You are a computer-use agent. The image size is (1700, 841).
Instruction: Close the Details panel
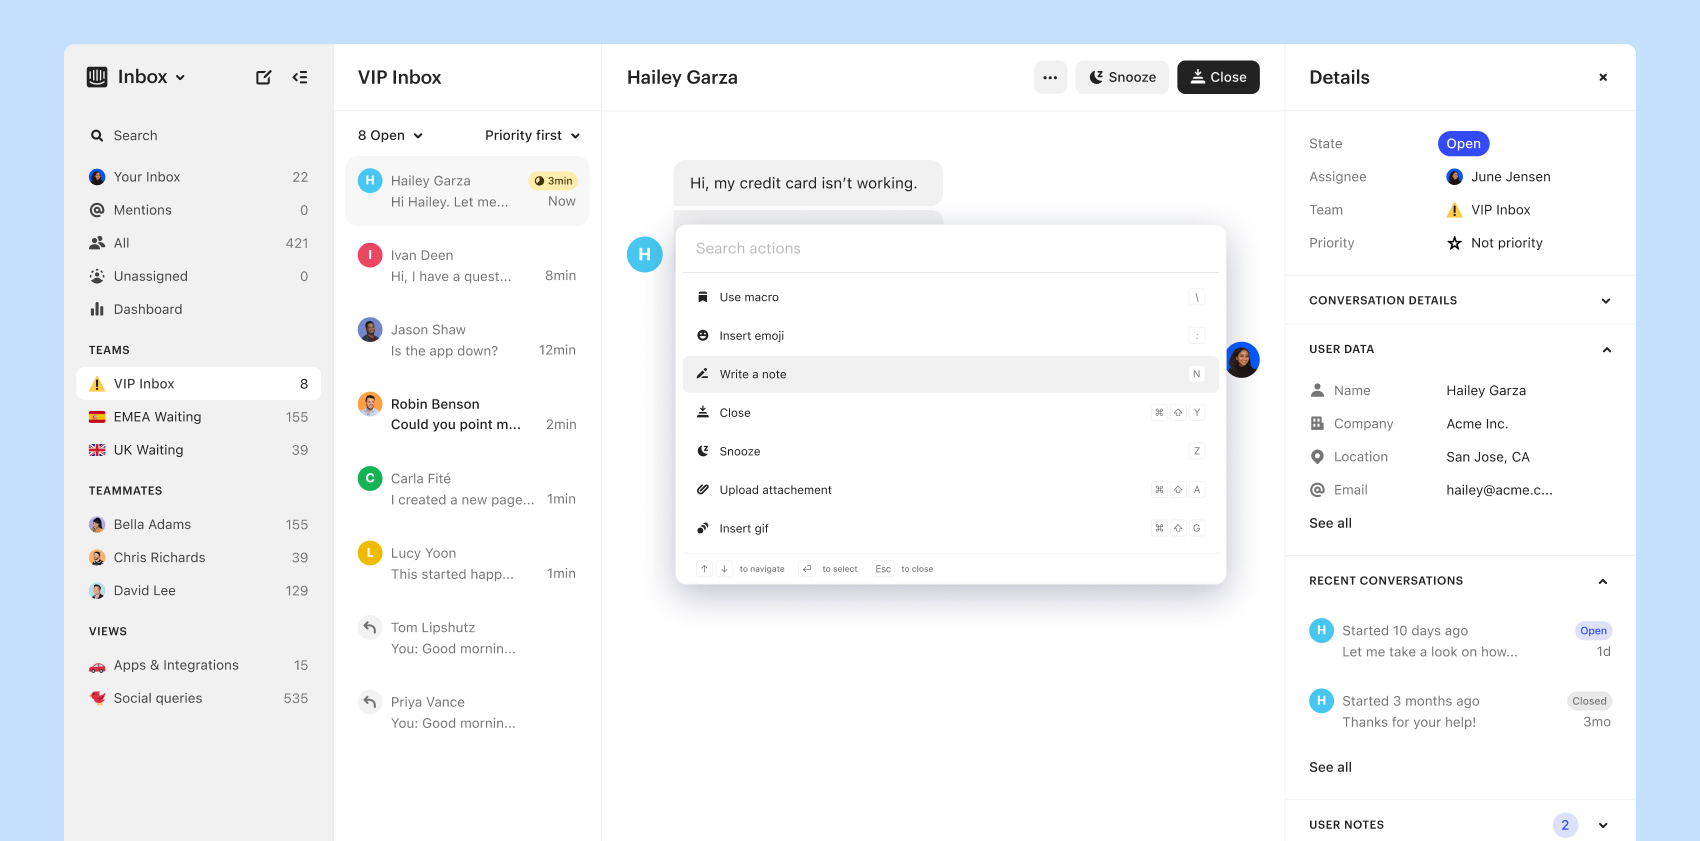[1603, 77]
